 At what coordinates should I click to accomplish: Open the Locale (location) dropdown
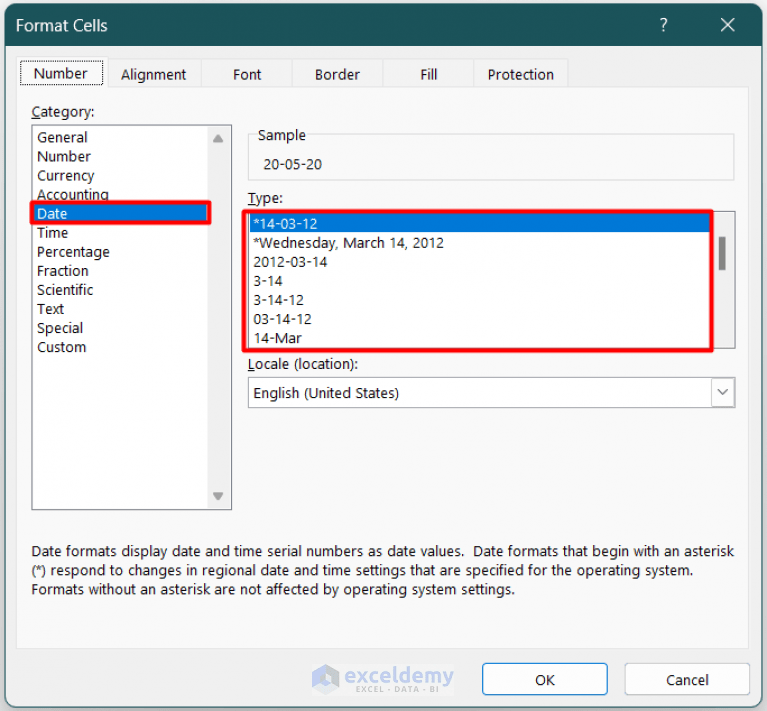click(x=491, y=392)
